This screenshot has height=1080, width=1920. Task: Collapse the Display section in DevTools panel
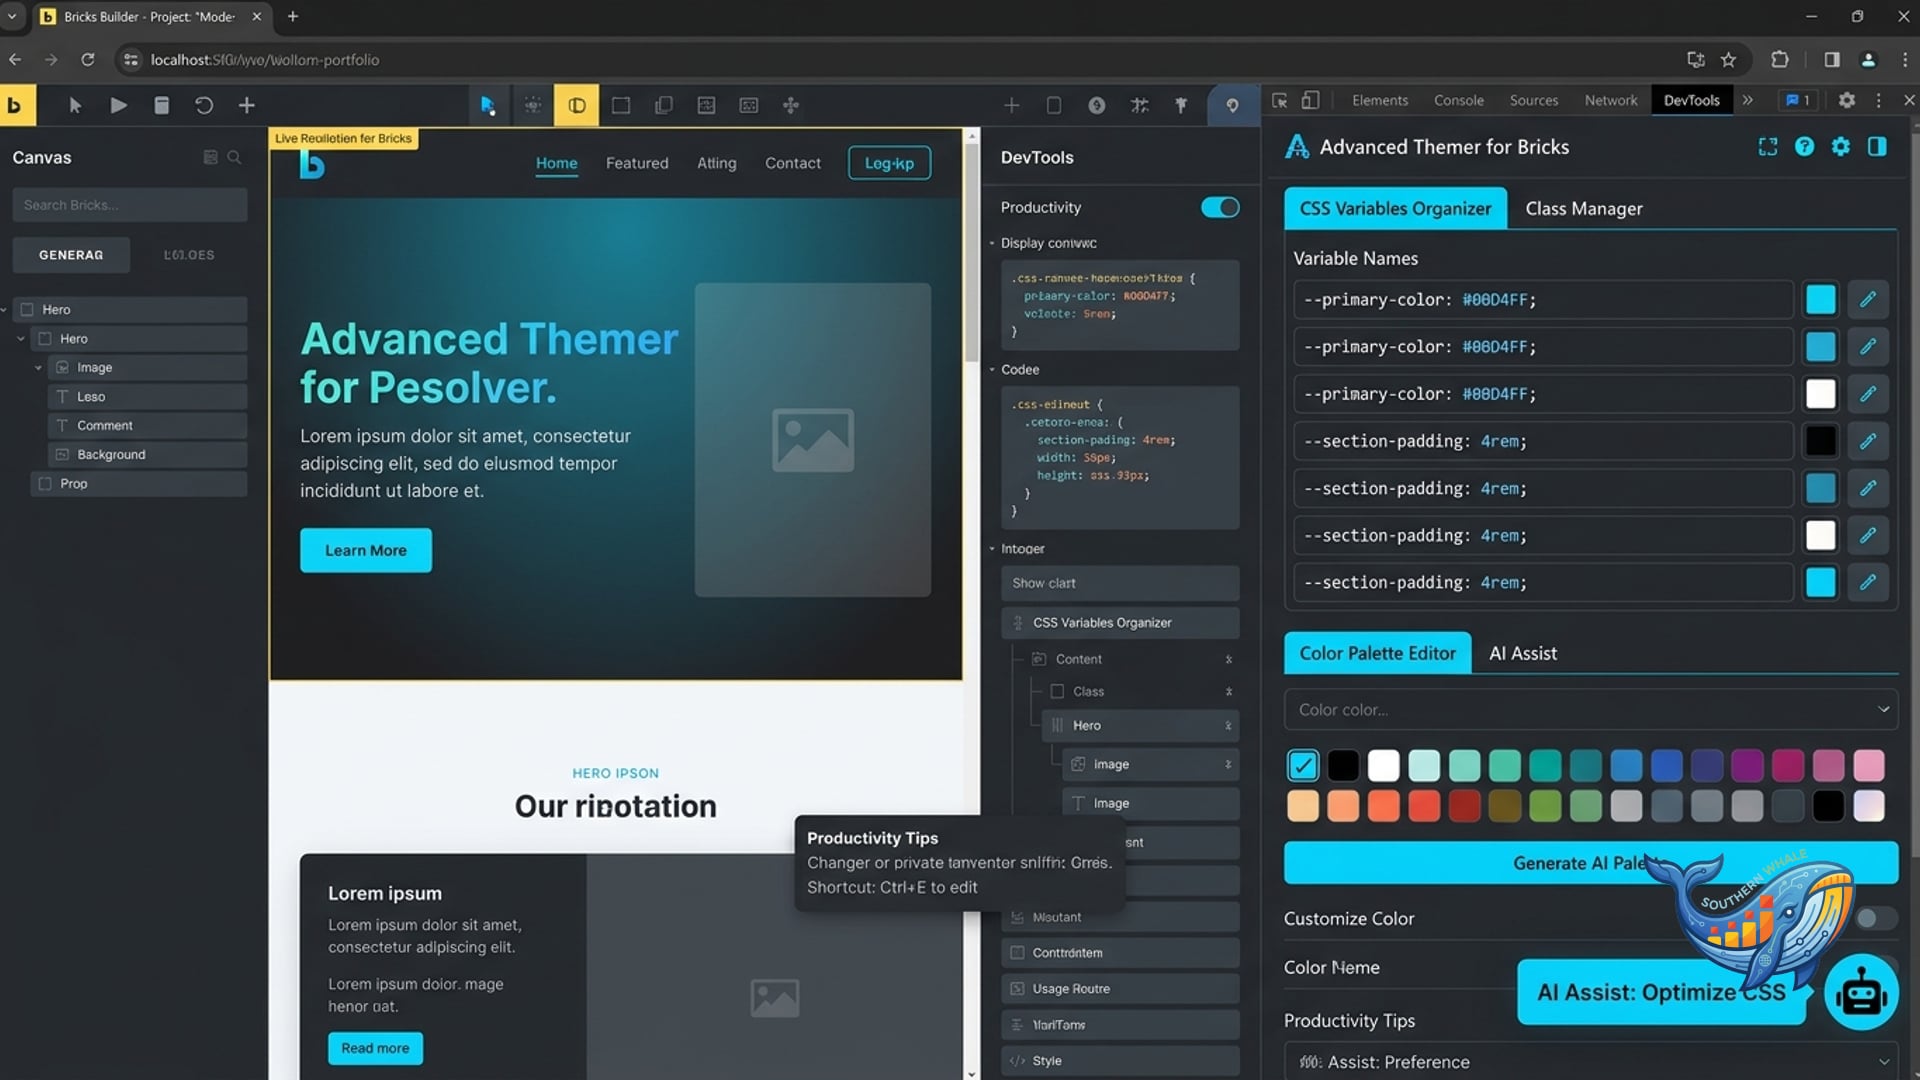click(x=992, y=243)
